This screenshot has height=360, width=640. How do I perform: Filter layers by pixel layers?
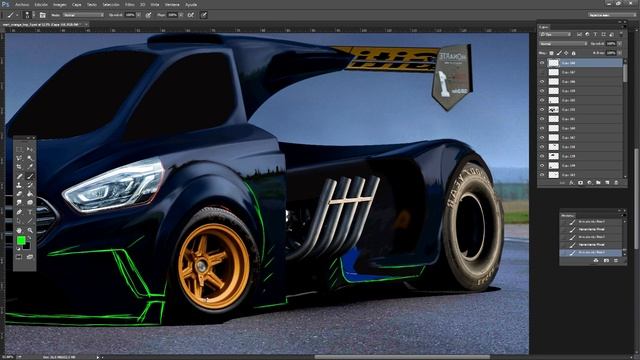(x=580, y=34)
